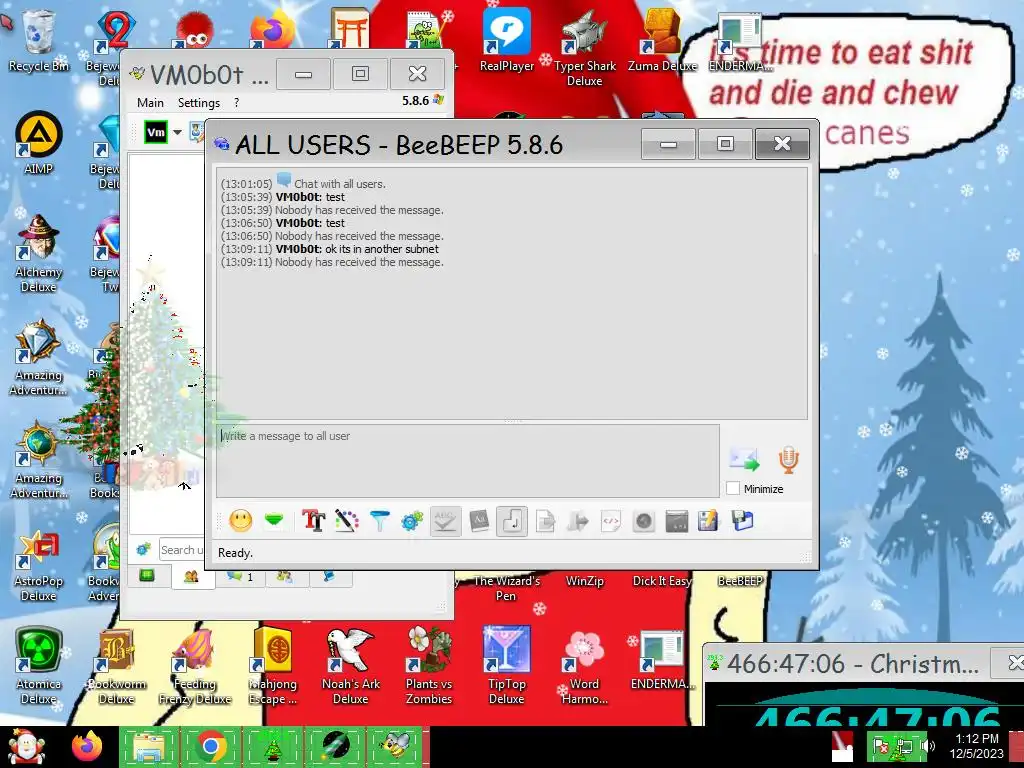The height and width of the screenshot is (768, 1024).
Task: Toggle the dictionary word completer icon
Action: click(x=479, y=521)
